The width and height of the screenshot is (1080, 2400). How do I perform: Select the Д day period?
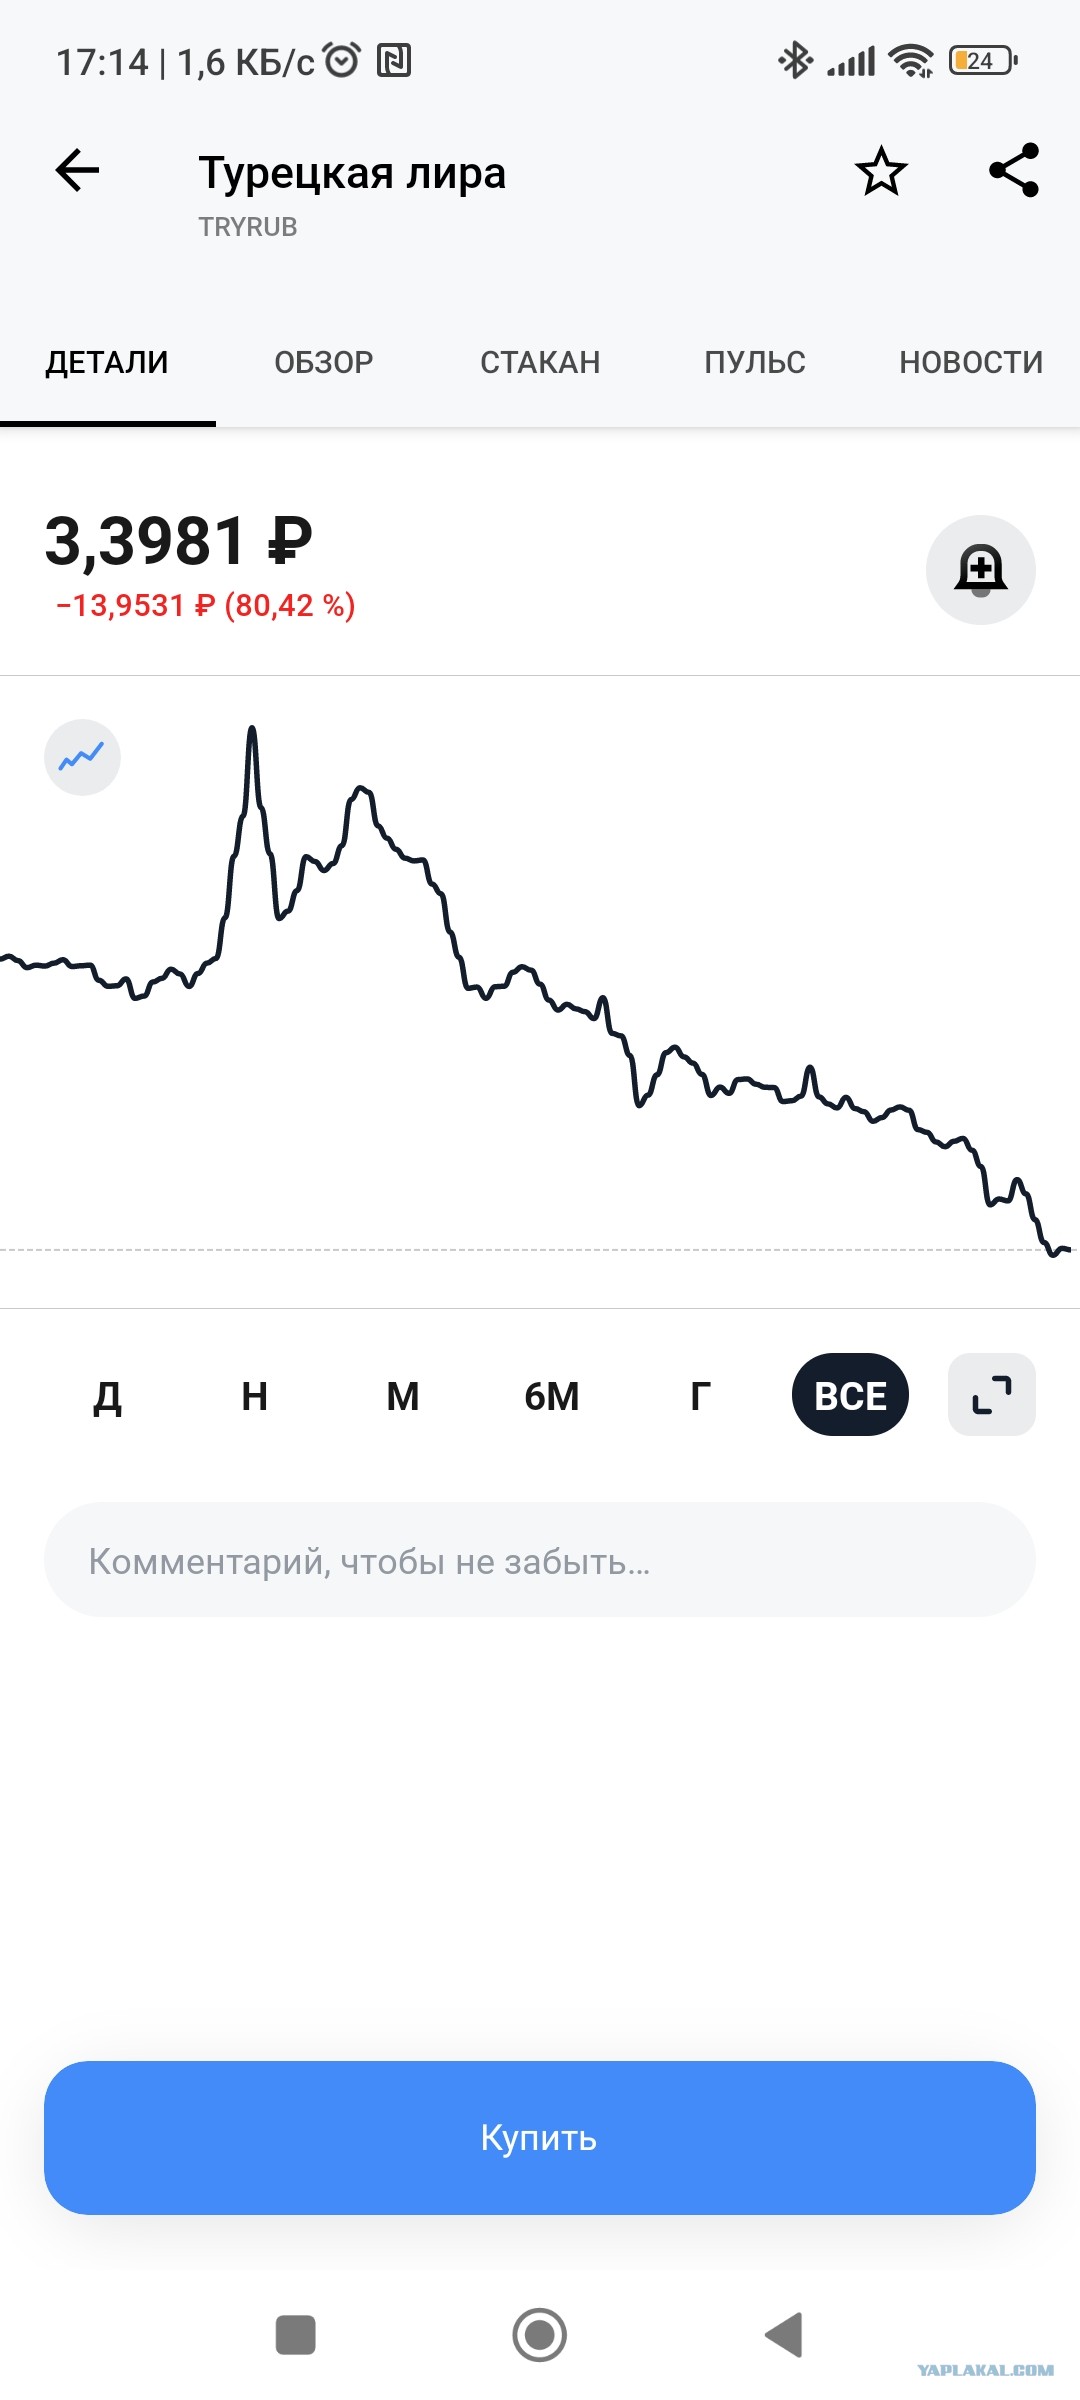point(107,1396)
